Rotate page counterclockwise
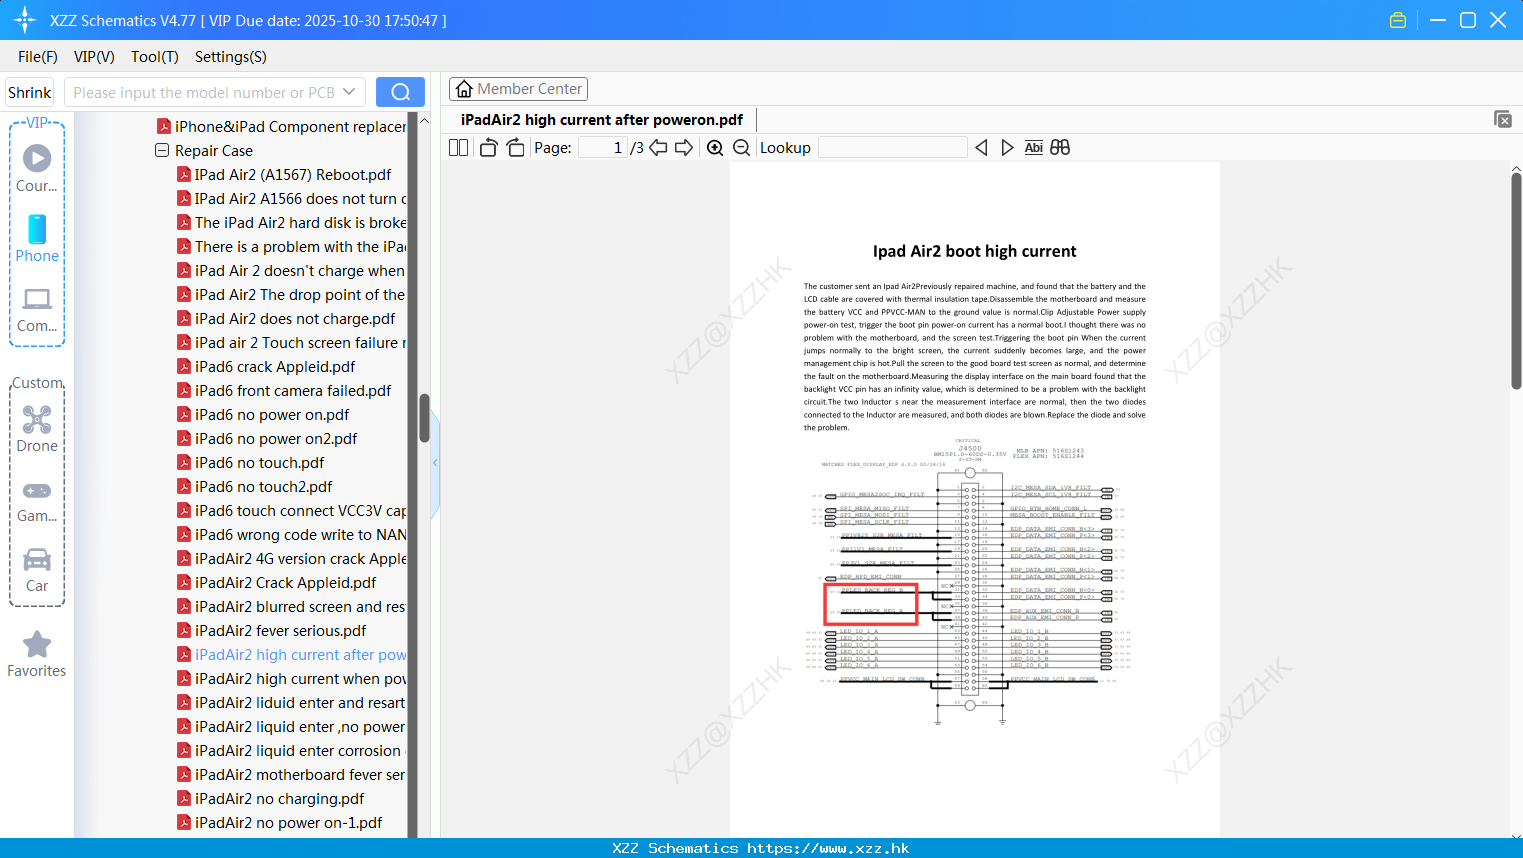The image size is (1523, 858). [x=488, y=147]
